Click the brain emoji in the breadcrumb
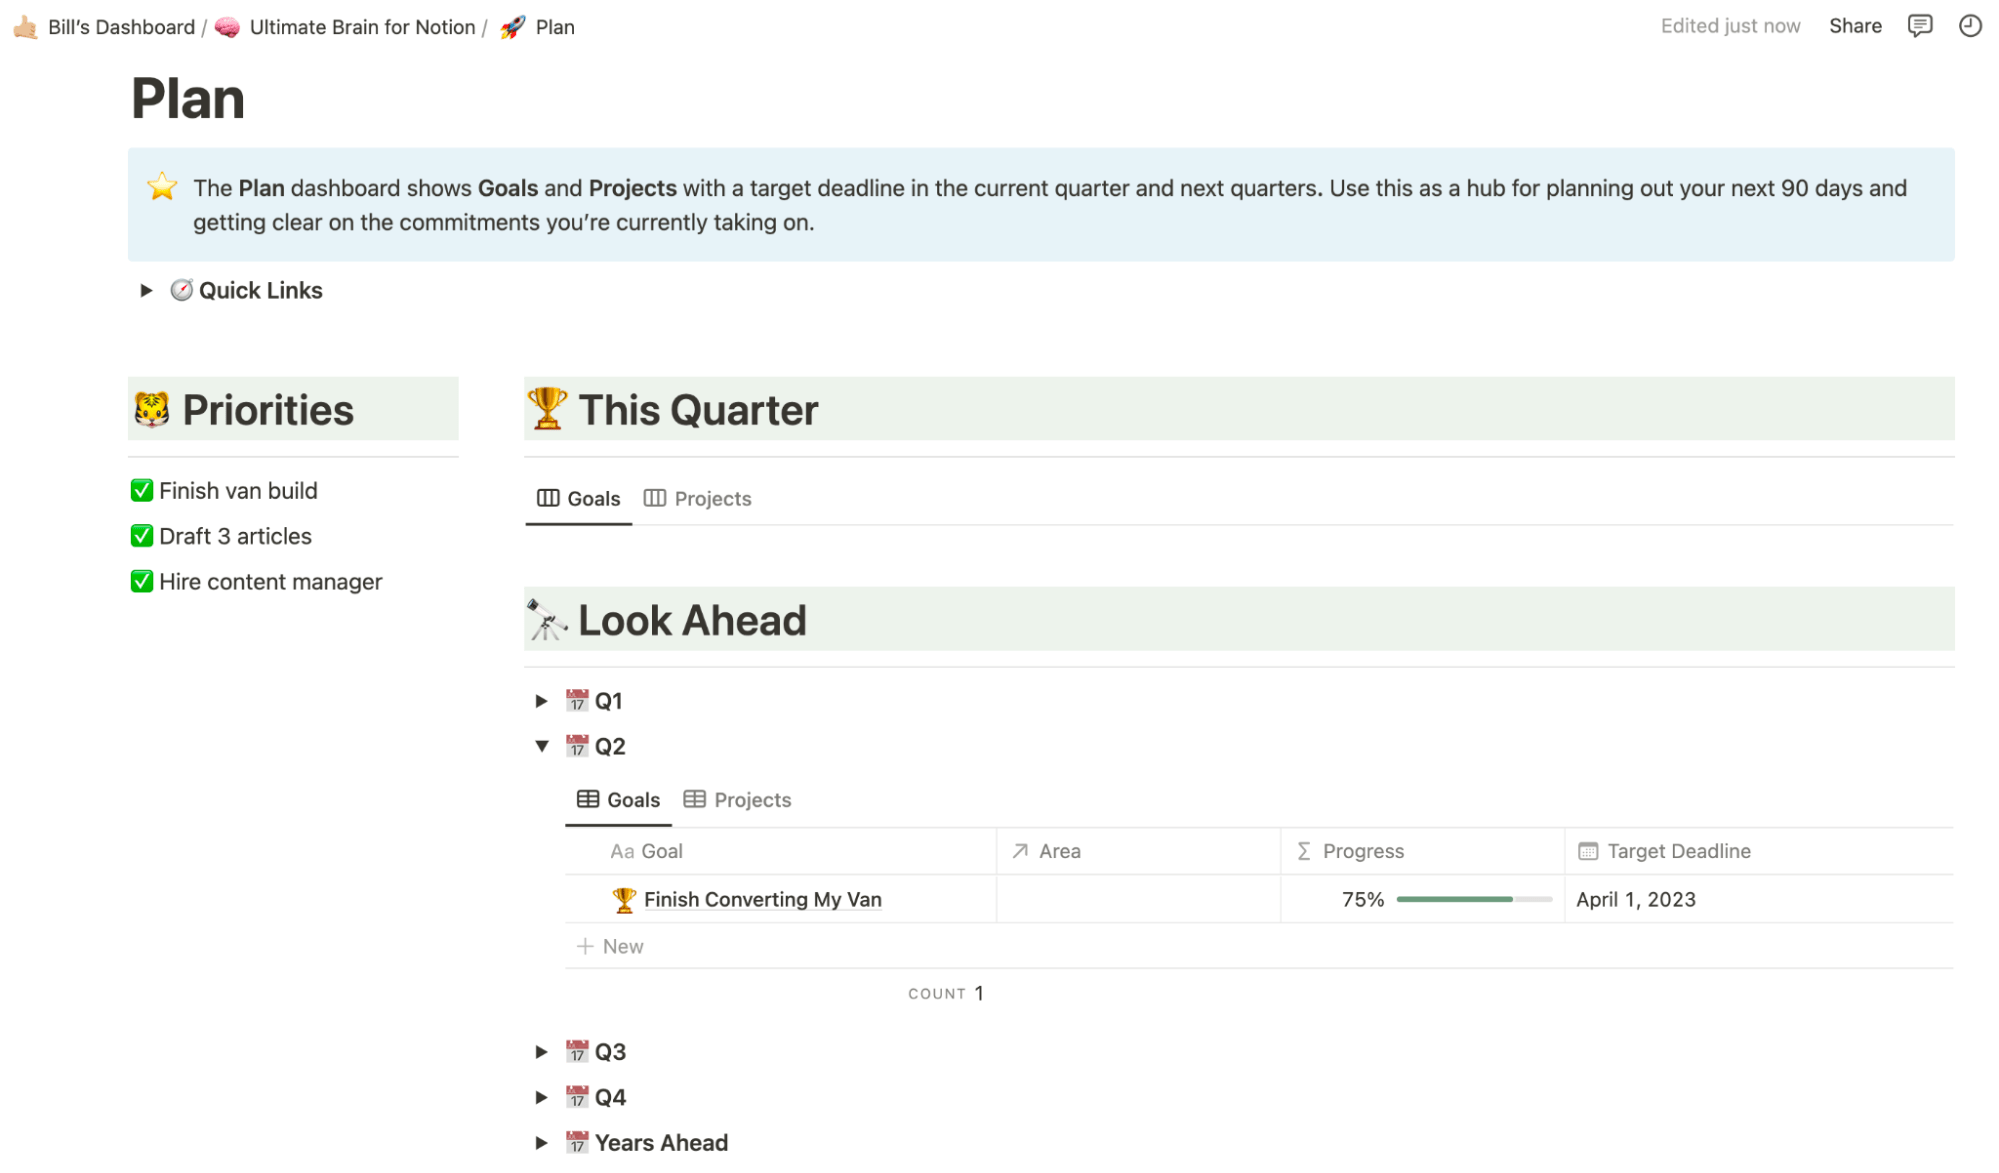This screenshot has height=1173, width=1999. 228,27
